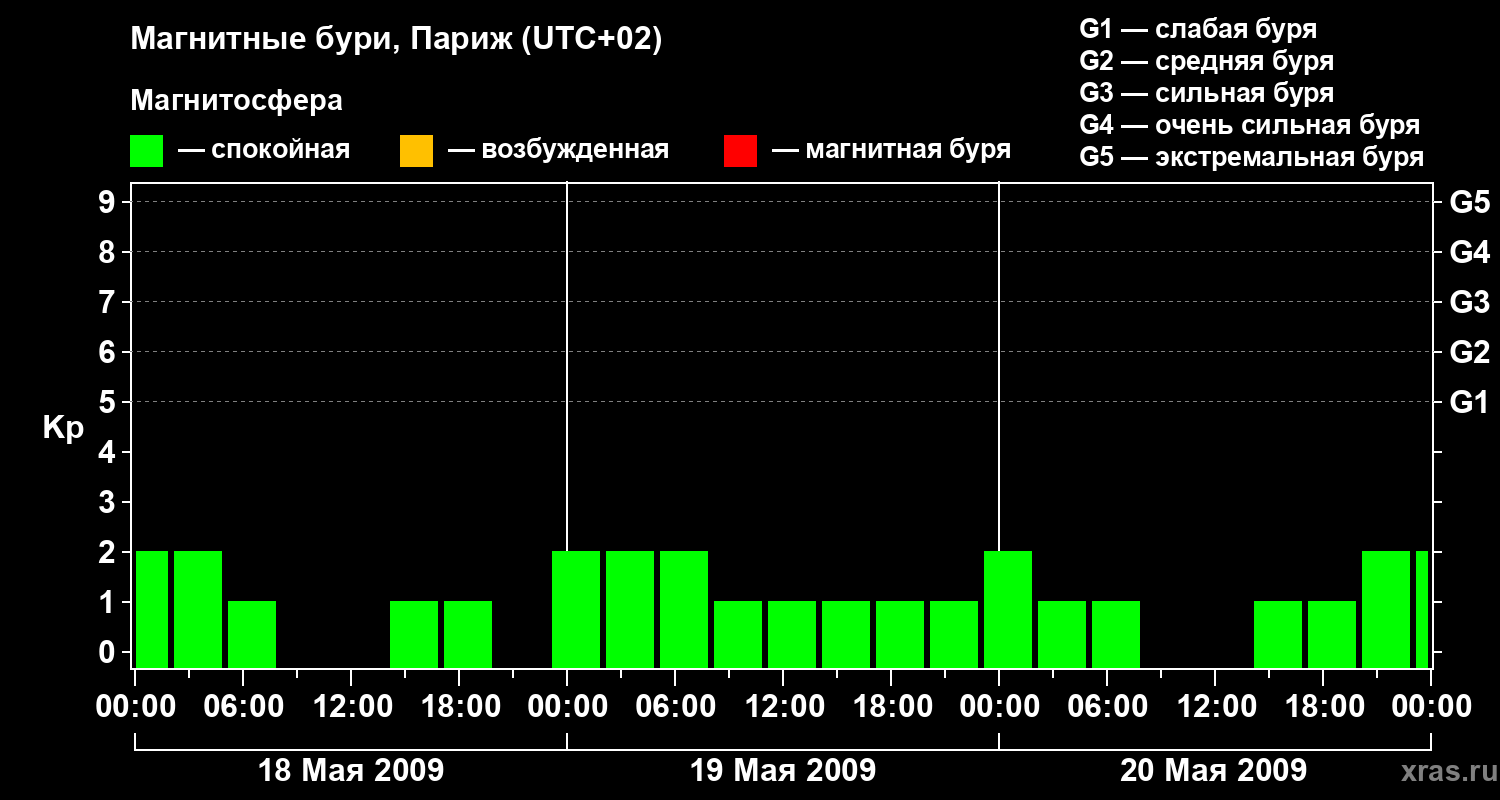Viewport: 1500px width, 800px height.
Task: Click the 18:00 time label of 20 May
Action: click(1323, 707)
